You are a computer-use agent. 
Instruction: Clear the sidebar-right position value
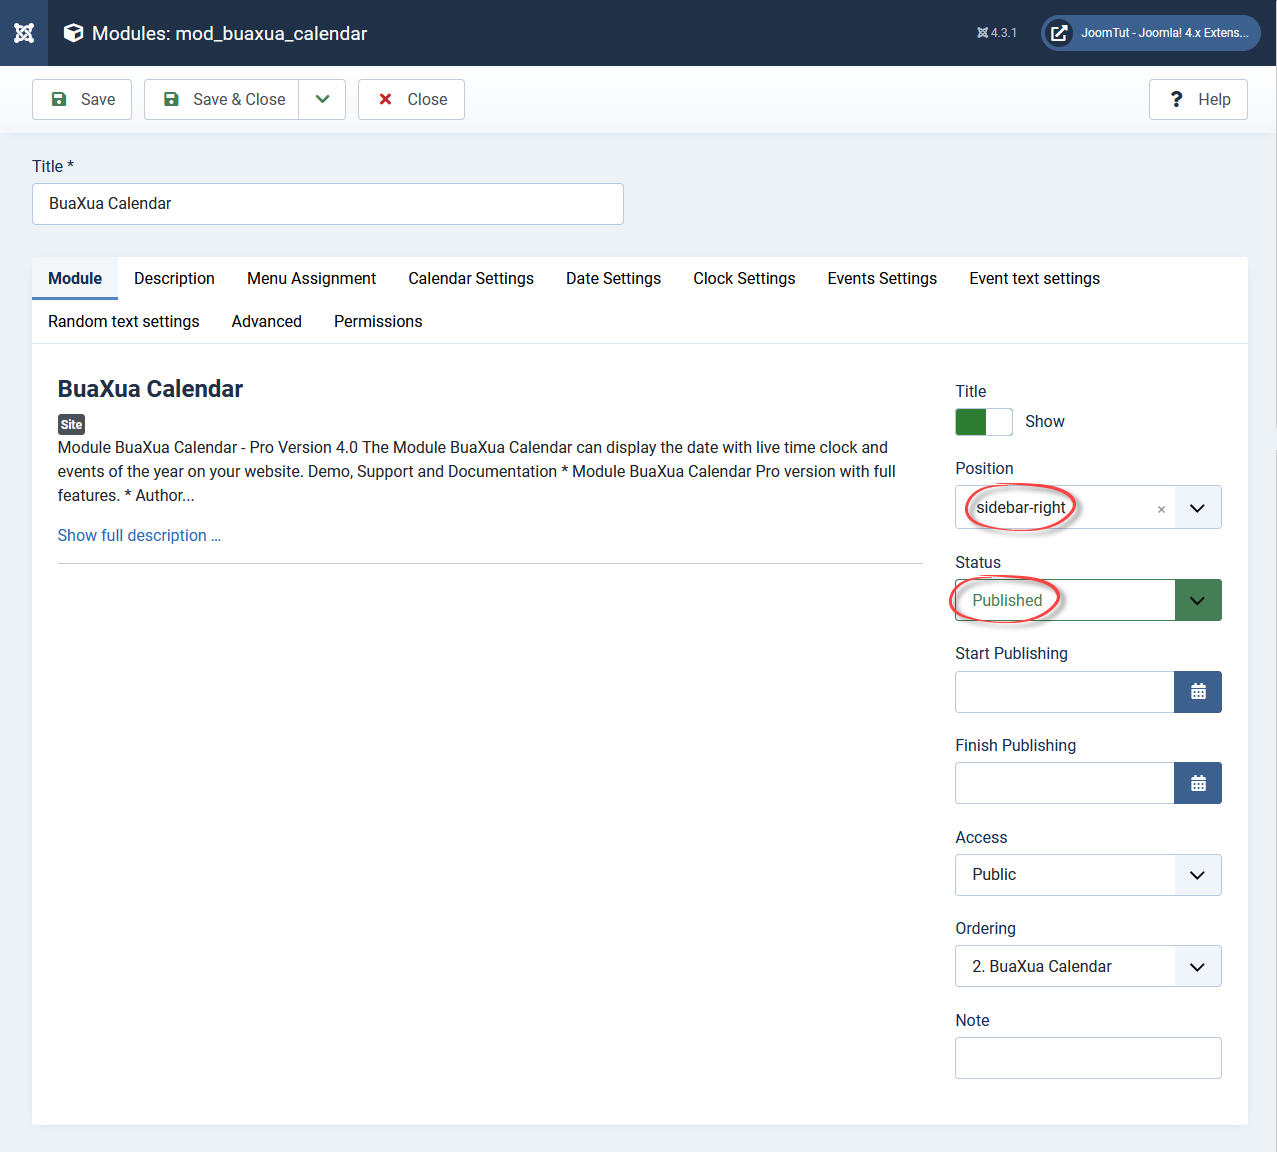1161,509
